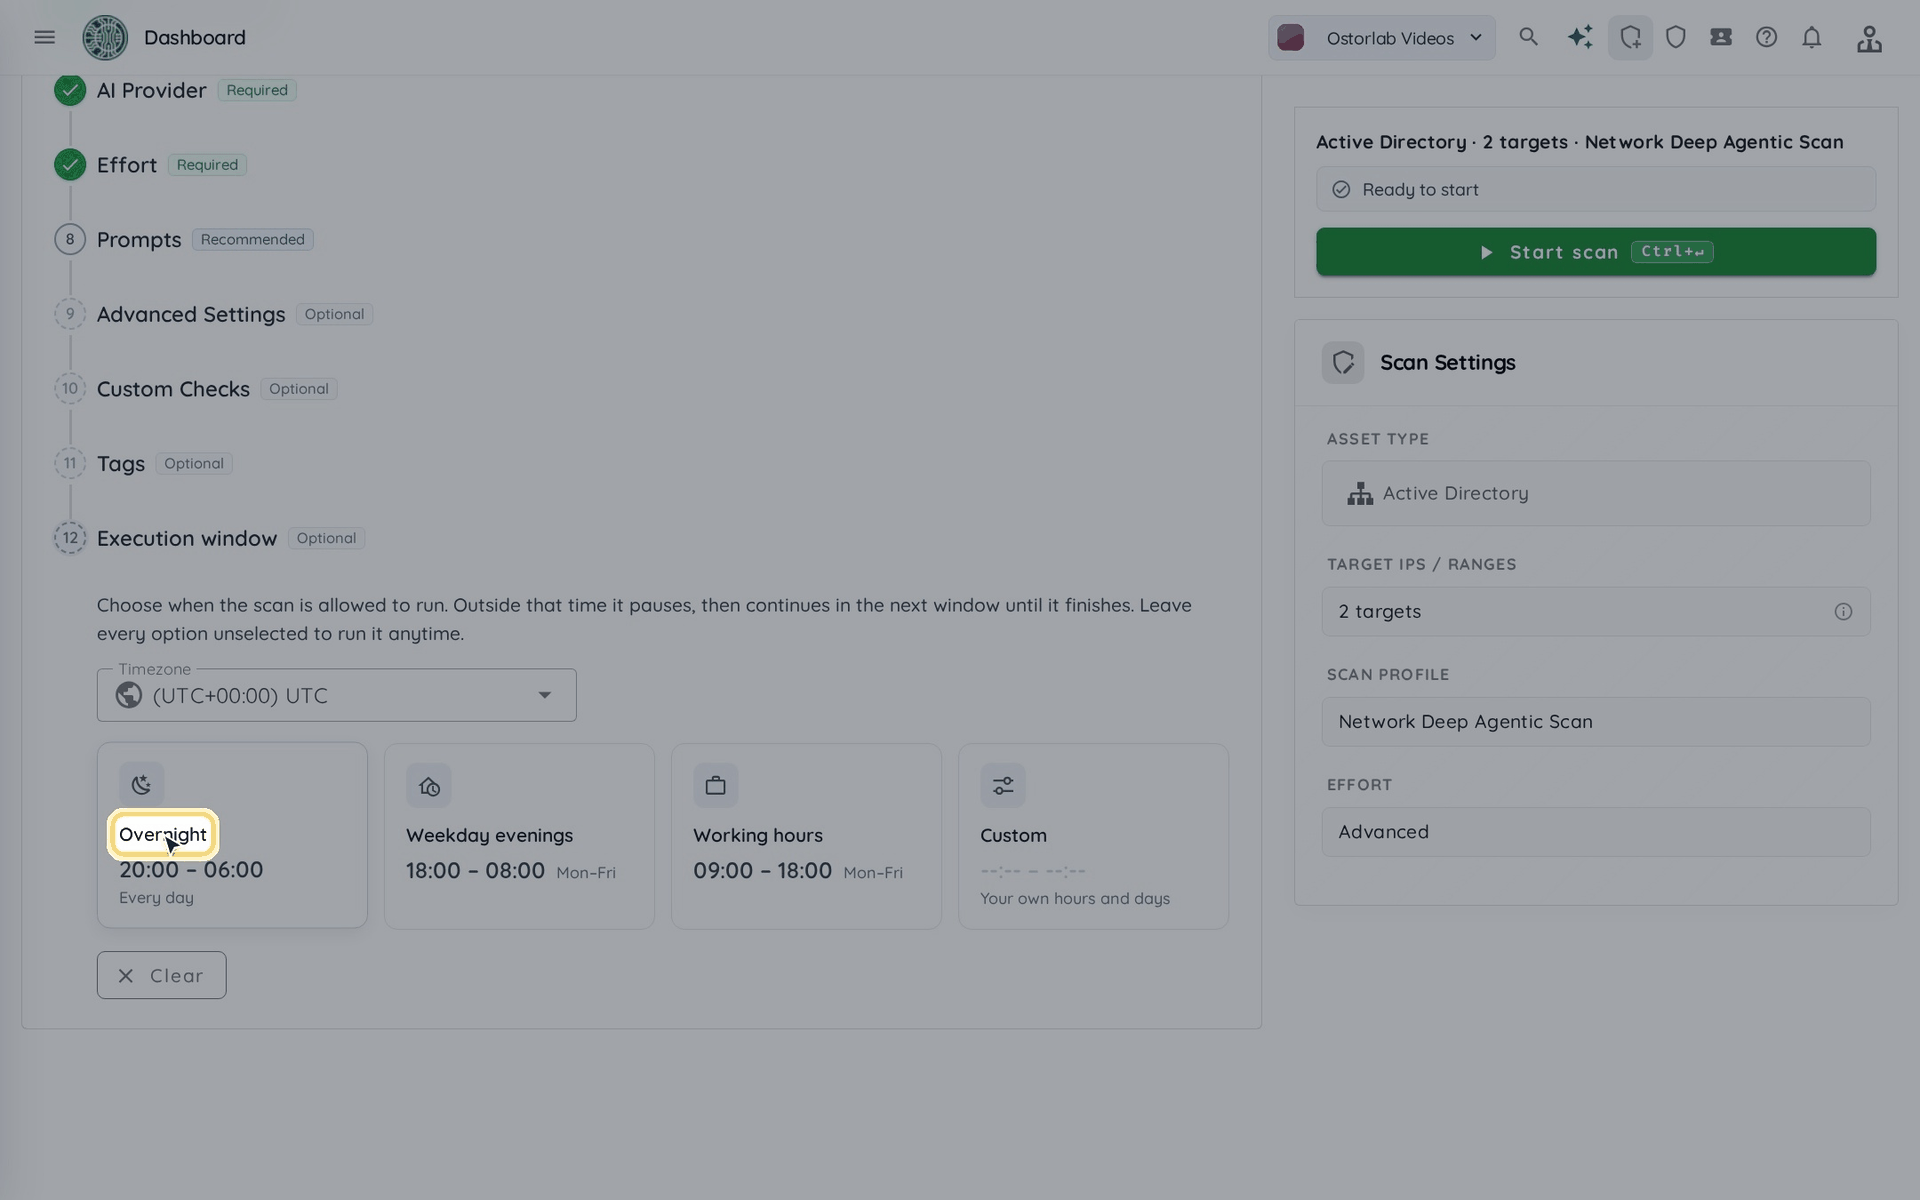Clear the execution window selection
Screen dimensions: 1920x1200
(x=161, y=975)
